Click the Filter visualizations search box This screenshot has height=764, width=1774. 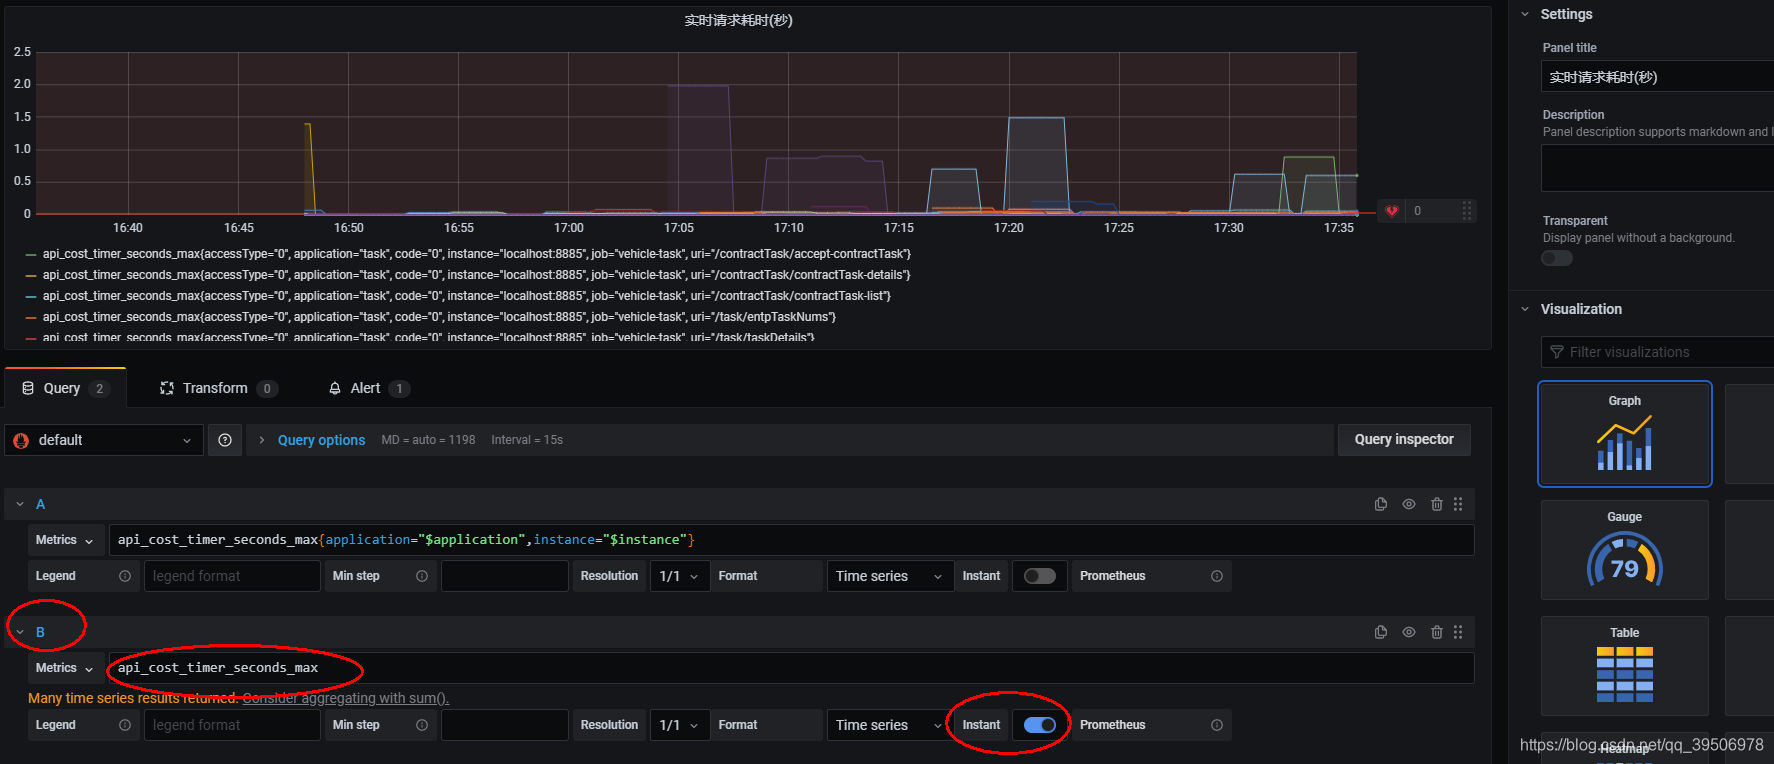(x=1657, y=352)
